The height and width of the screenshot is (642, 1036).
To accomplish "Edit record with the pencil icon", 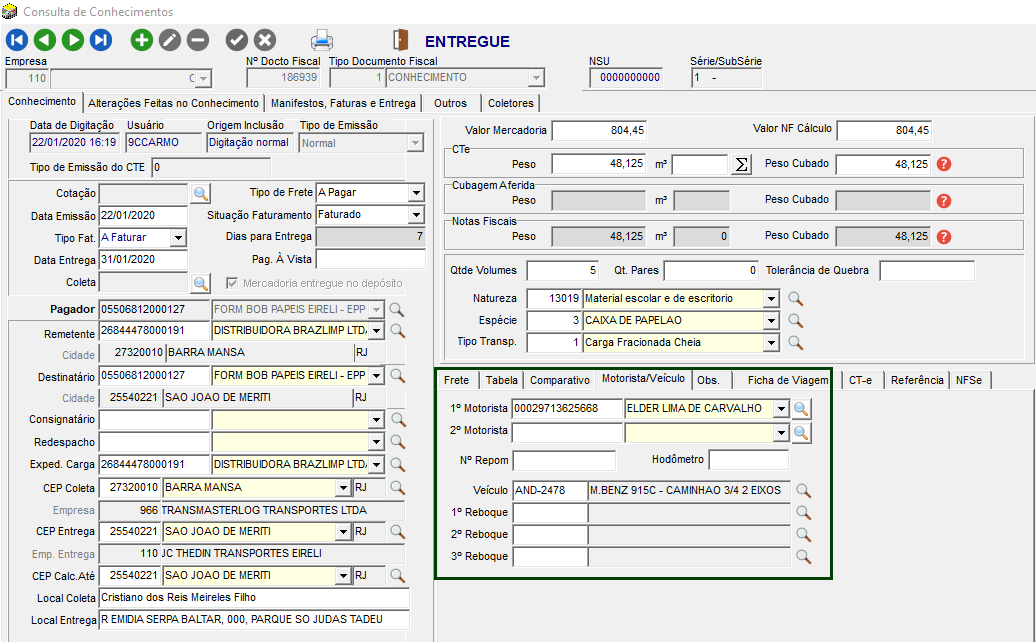I will 170,40.
